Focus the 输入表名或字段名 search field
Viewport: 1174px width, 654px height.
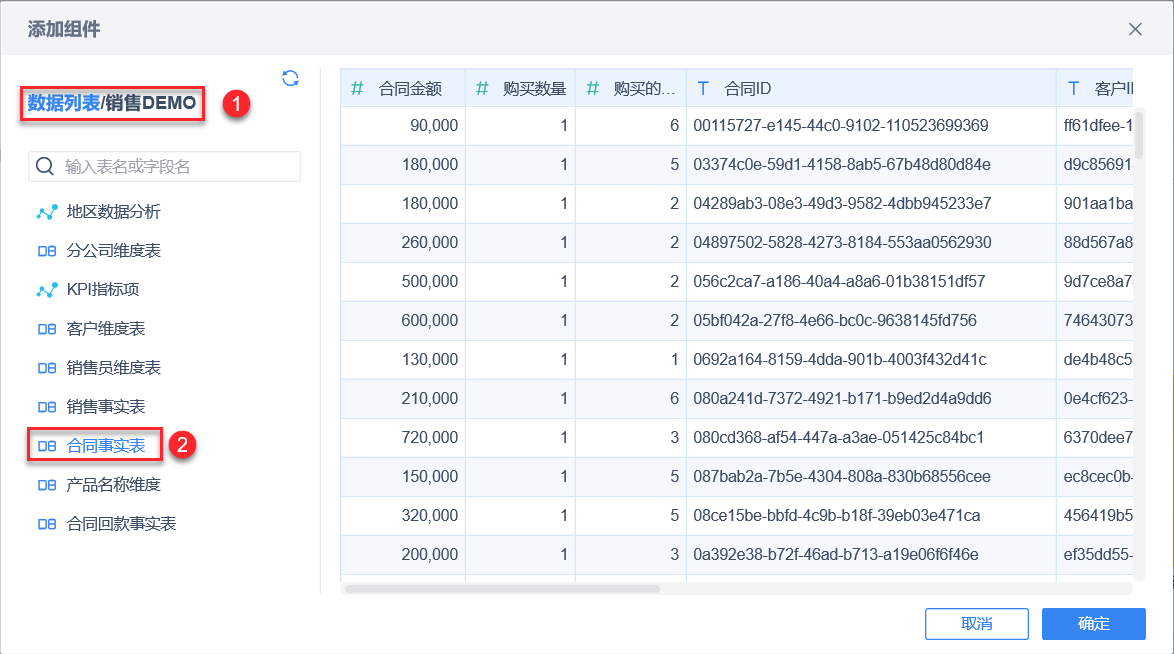pos(165,166)
